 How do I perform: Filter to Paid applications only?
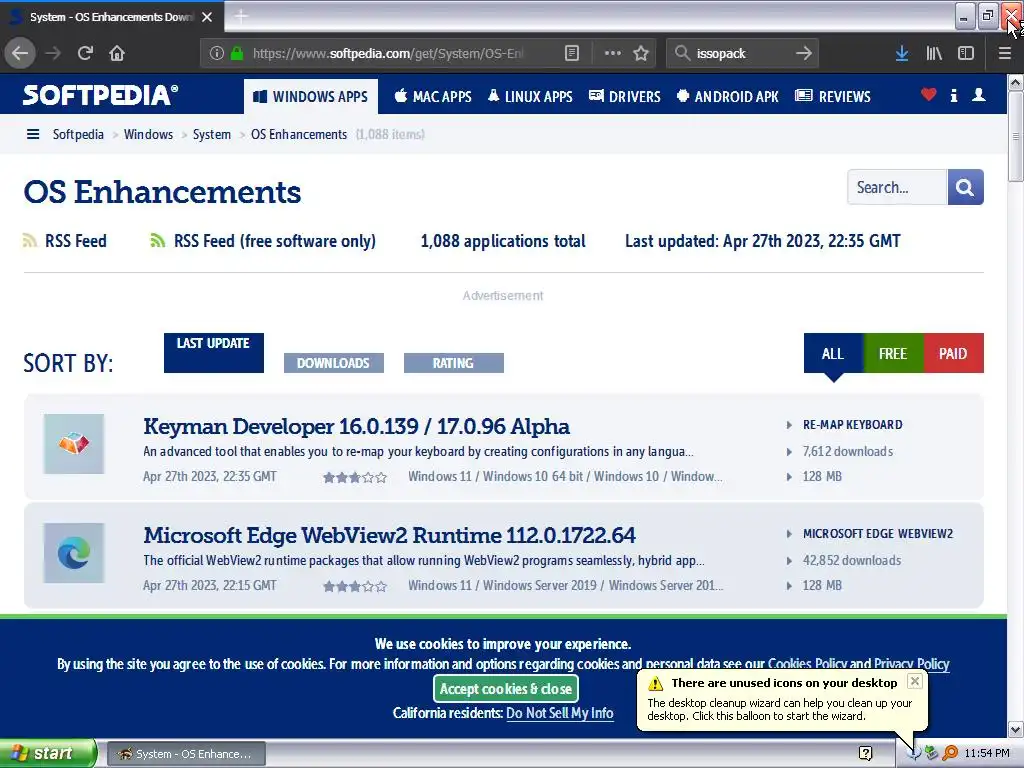953,353
